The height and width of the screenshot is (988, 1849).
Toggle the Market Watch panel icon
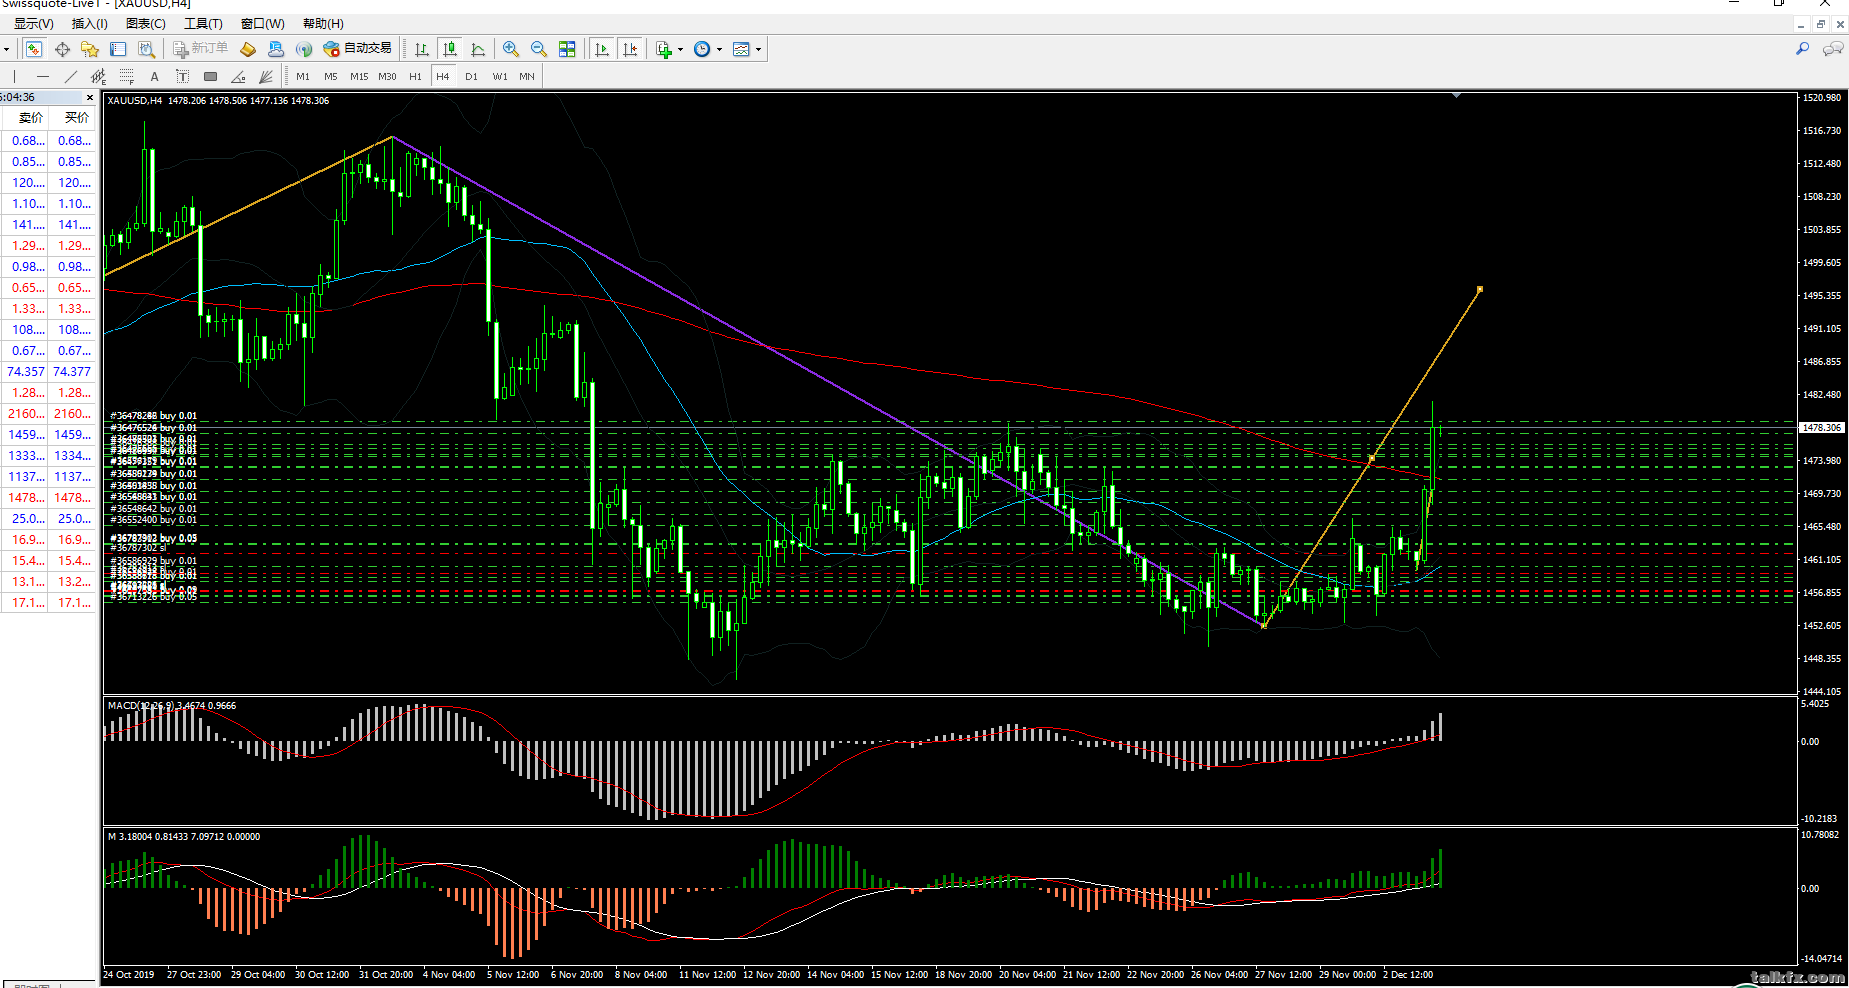click(34, 49)
